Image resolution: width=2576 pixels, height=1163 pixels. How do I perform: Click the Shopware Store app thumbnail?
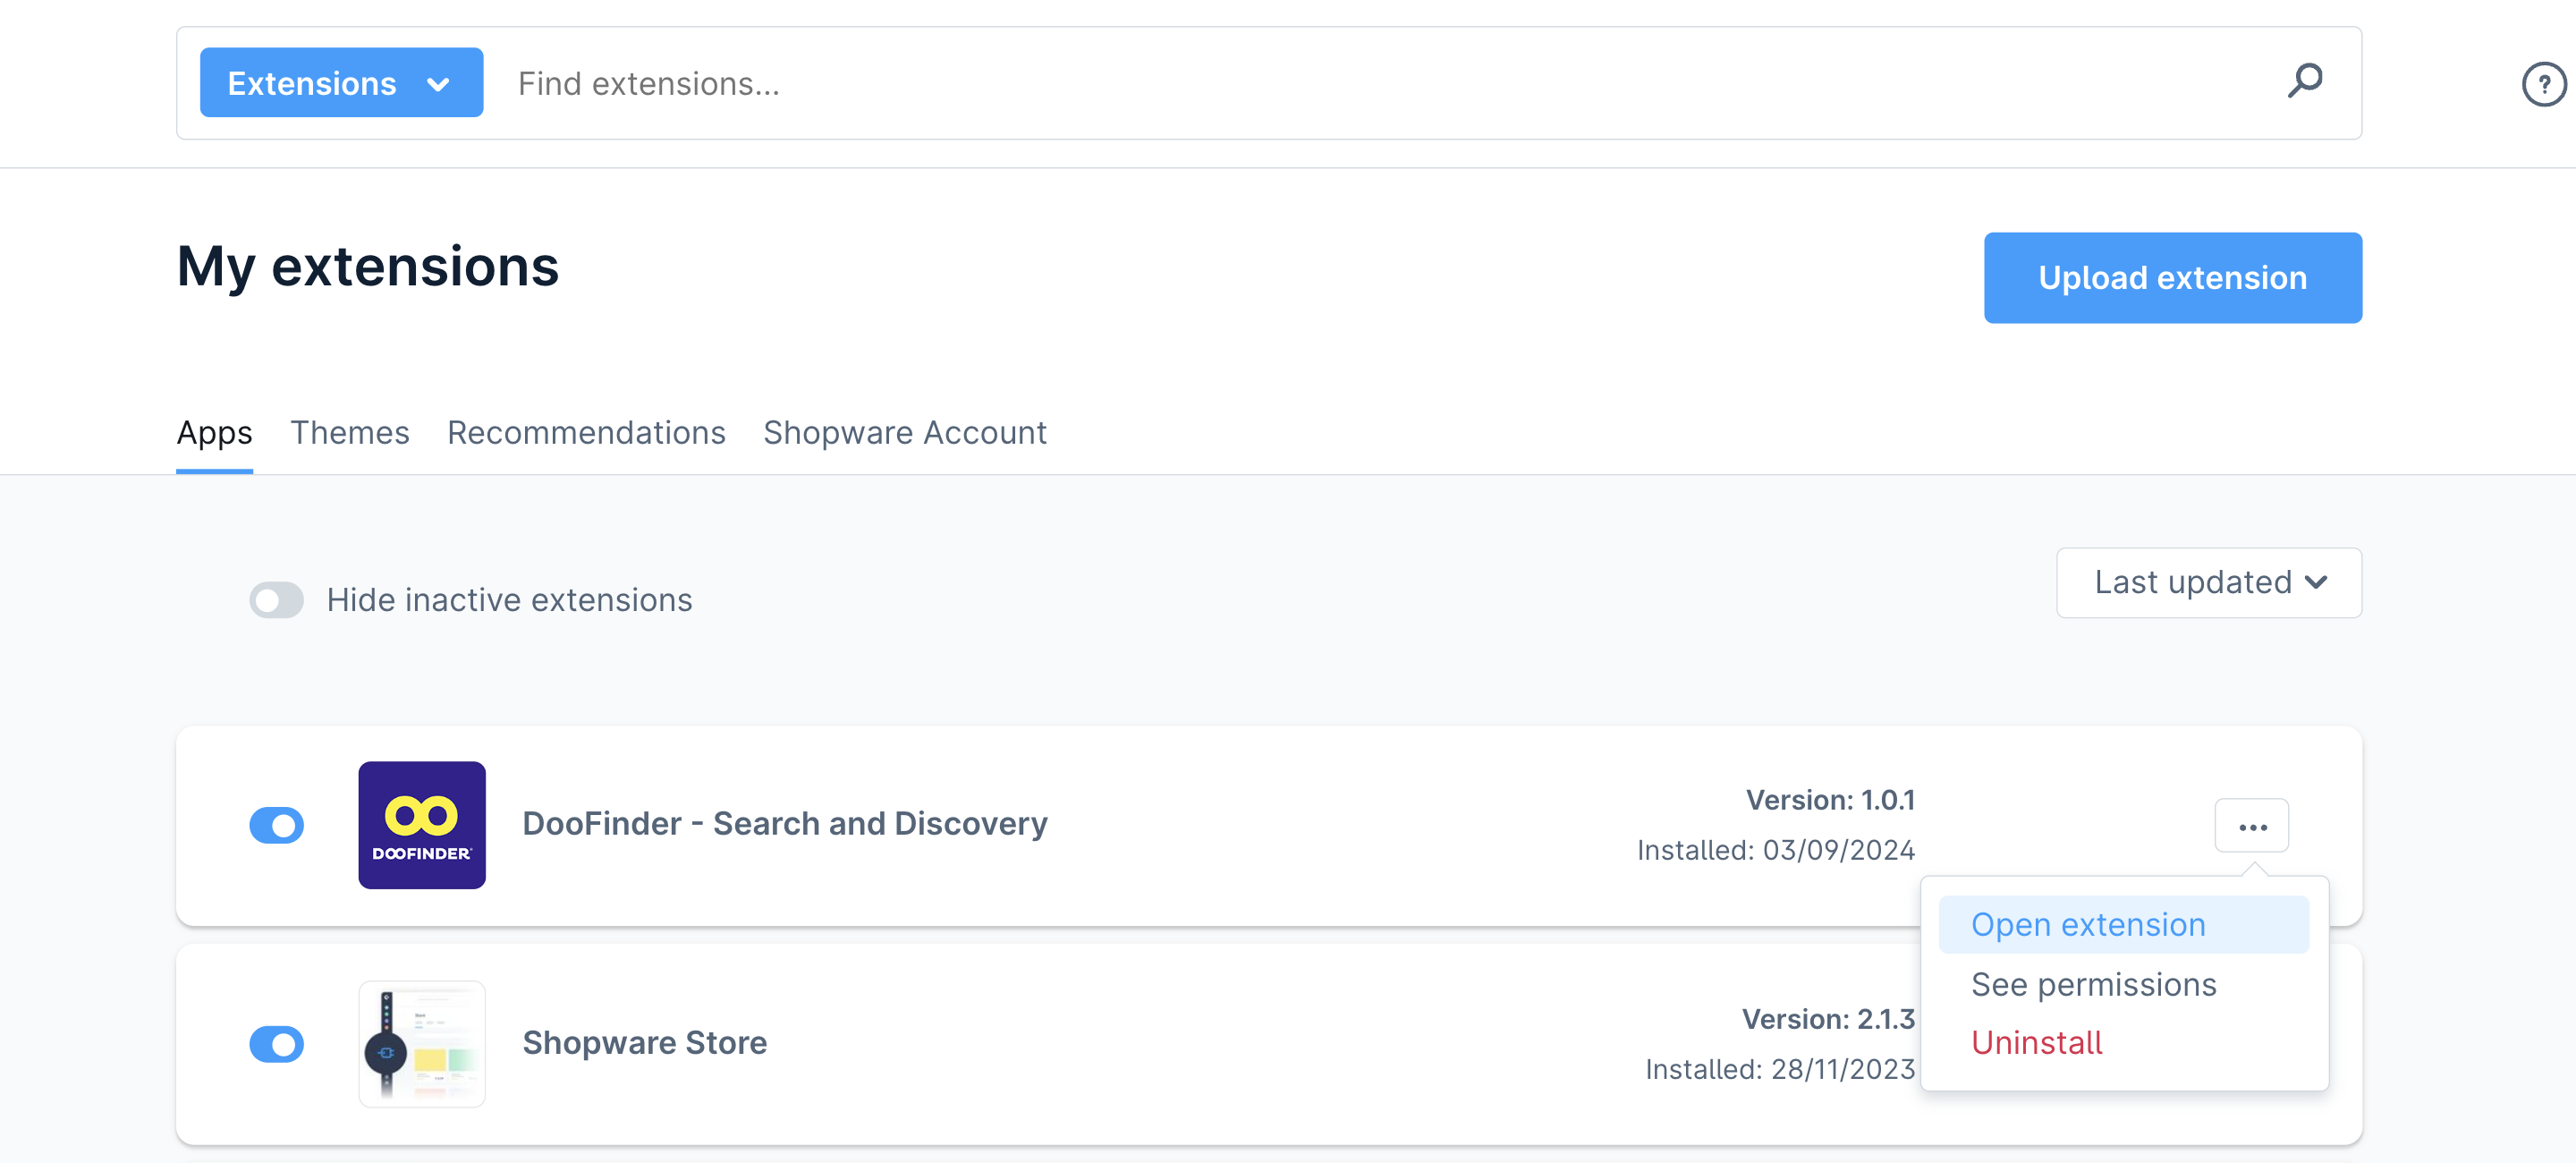[422, 1044]
